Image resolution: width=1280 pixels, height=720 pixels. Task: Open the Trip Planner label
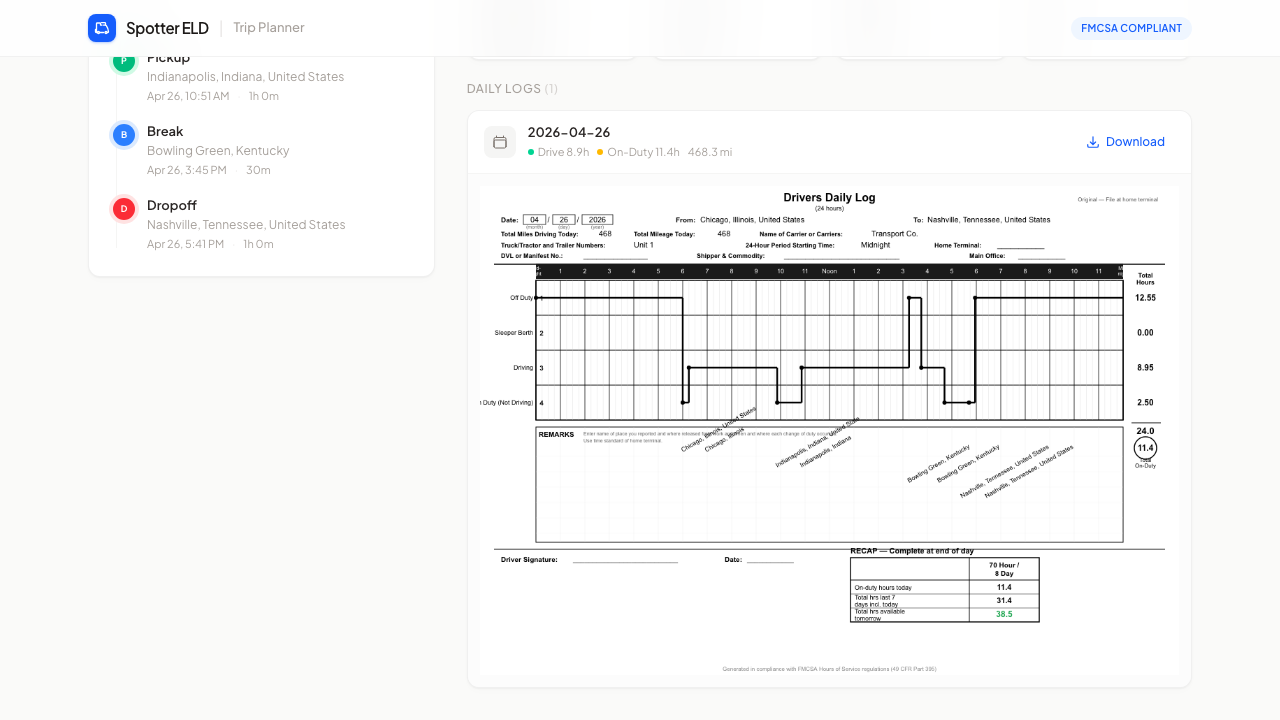point(269,28)
